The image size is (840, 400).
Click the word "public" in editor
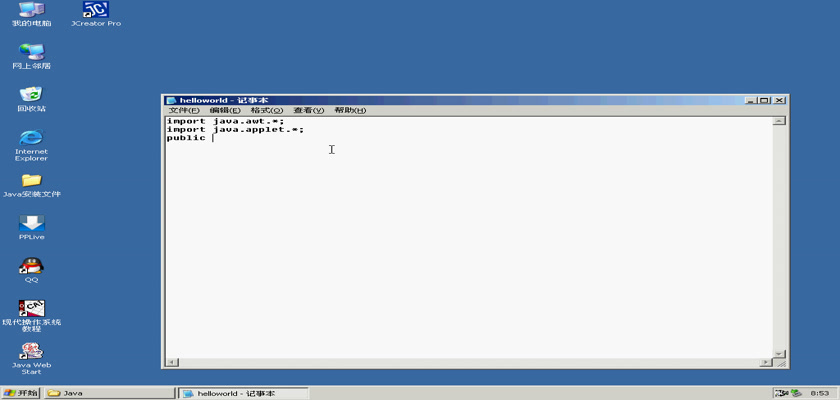(x=186, y=138)
